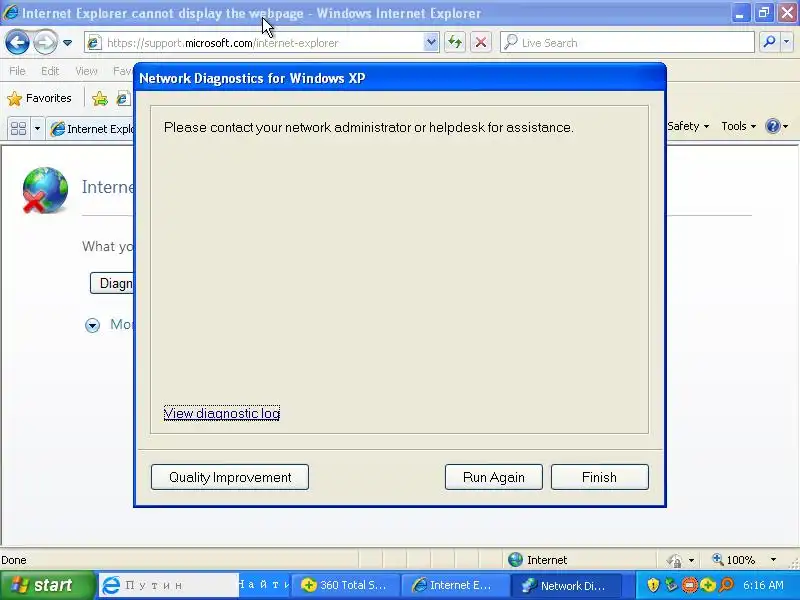800x600 pixels.
Task: Click Safely Remove Hardware tray icon
Action: click(671, 585)
